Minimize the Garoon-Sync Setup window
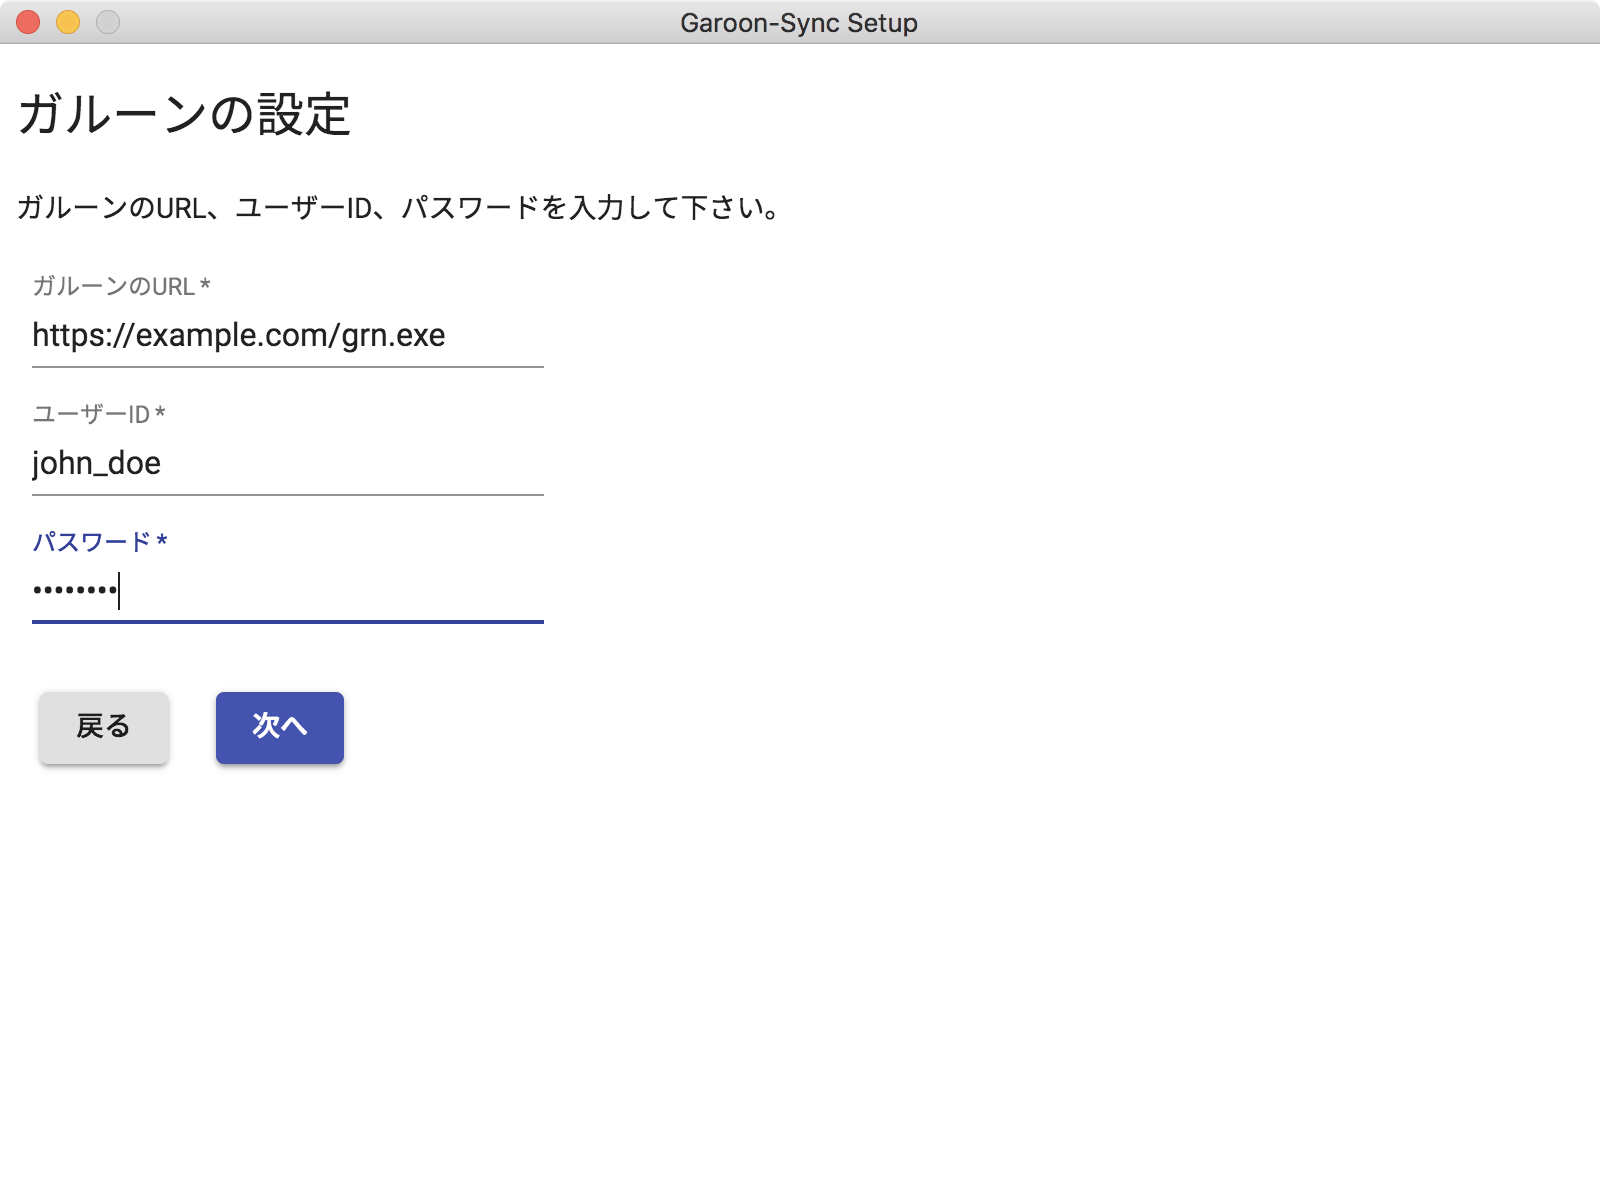 [68, 22]
